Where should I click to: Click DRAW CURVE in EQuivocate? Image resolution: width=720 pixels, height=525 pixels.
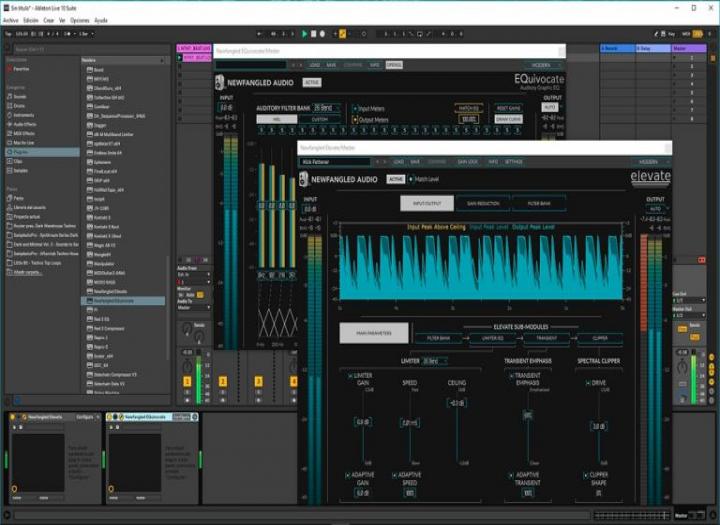(x=509, y=119)
